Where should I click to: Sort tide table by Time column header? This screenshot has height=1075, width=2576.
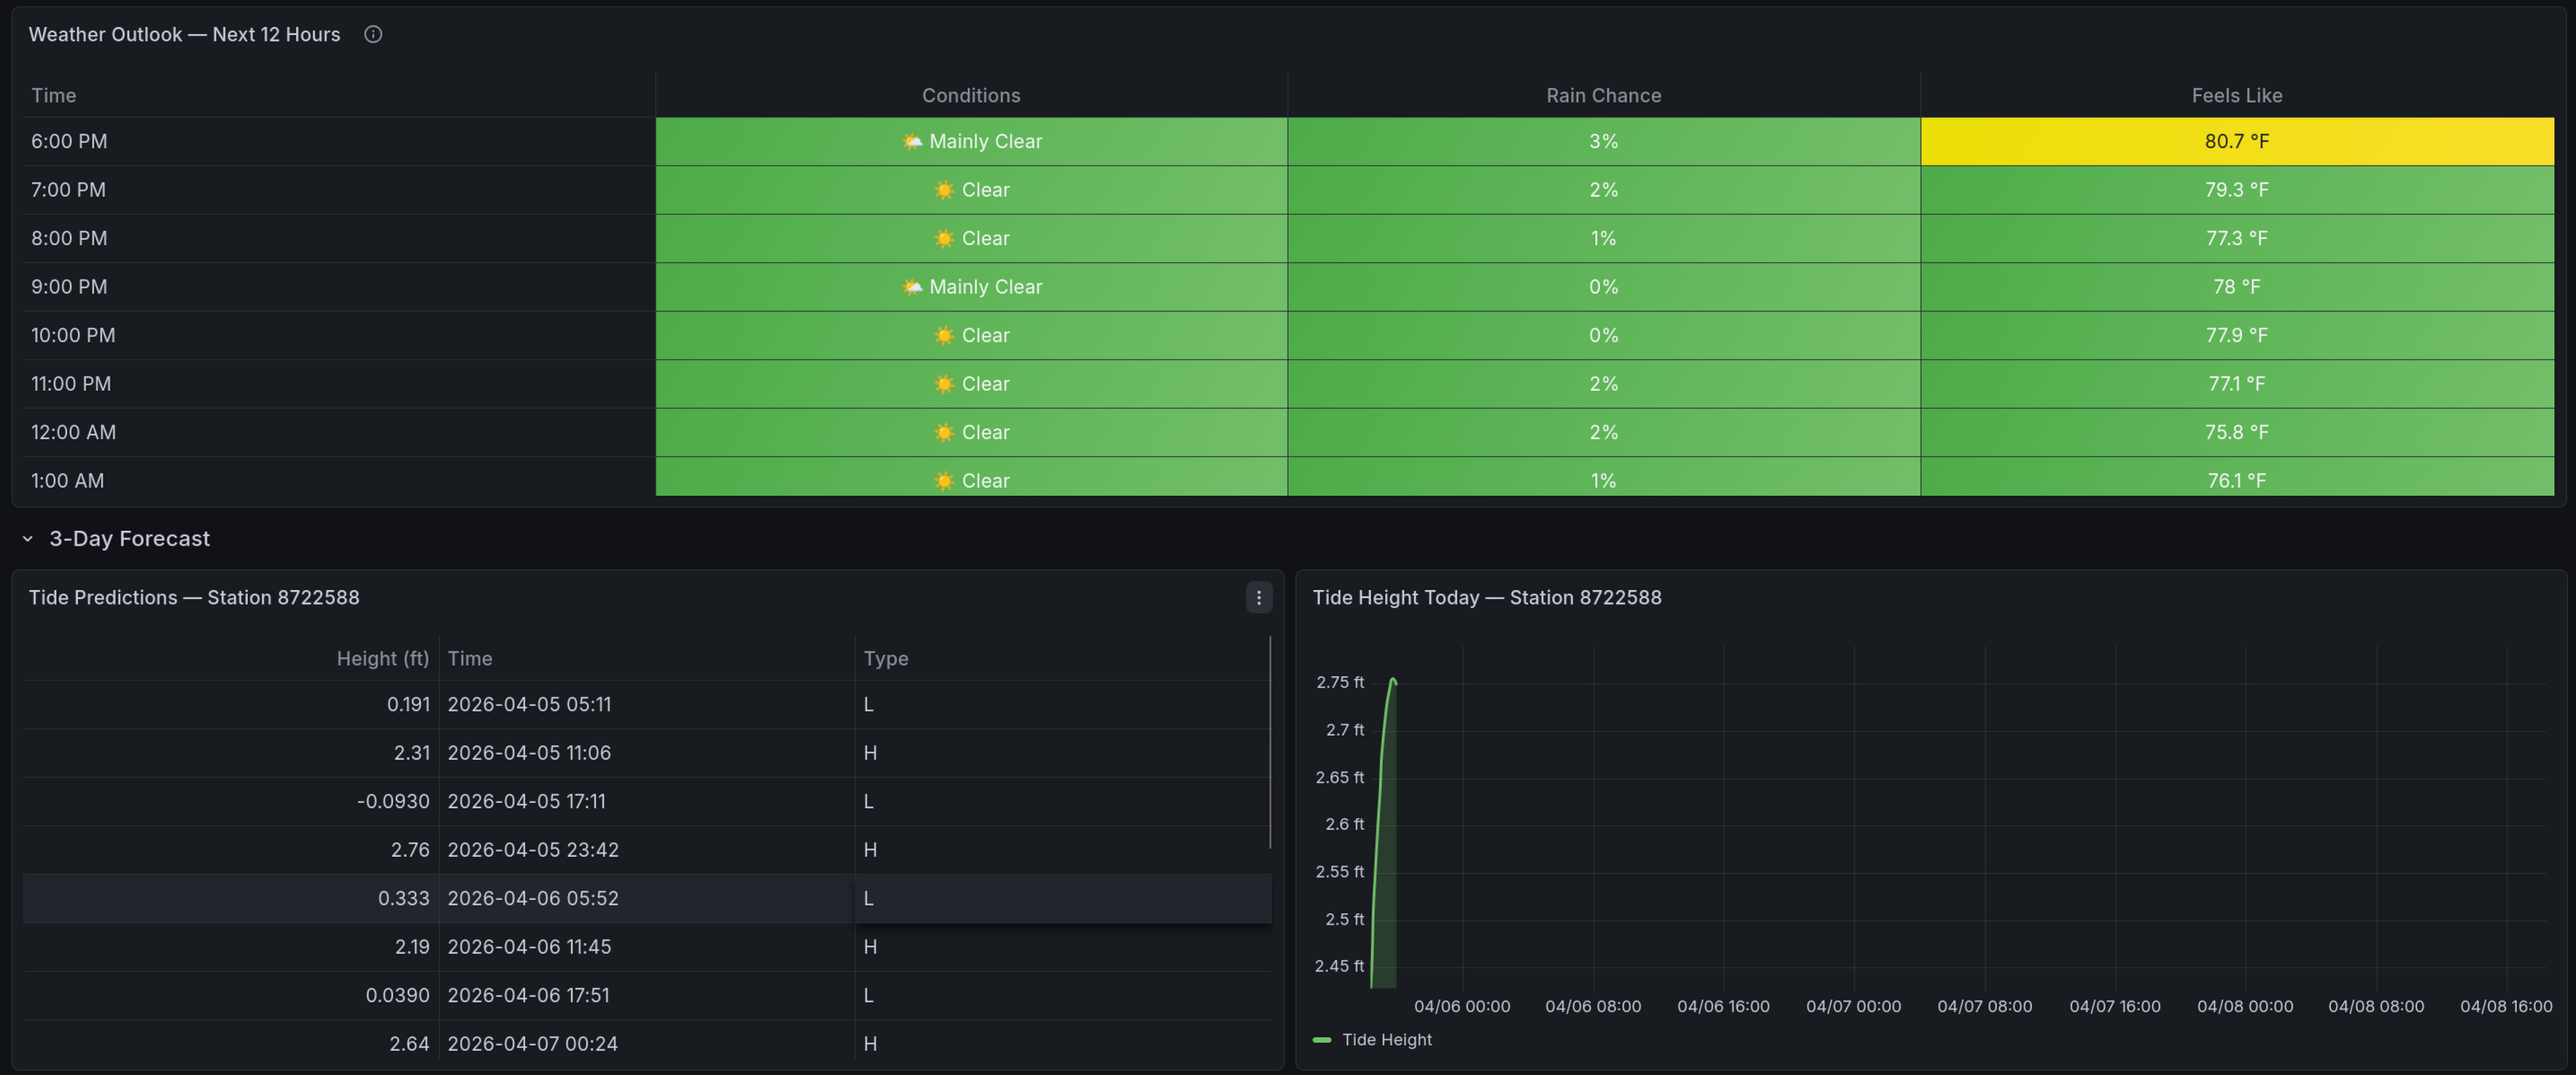(x=469, y=658)
